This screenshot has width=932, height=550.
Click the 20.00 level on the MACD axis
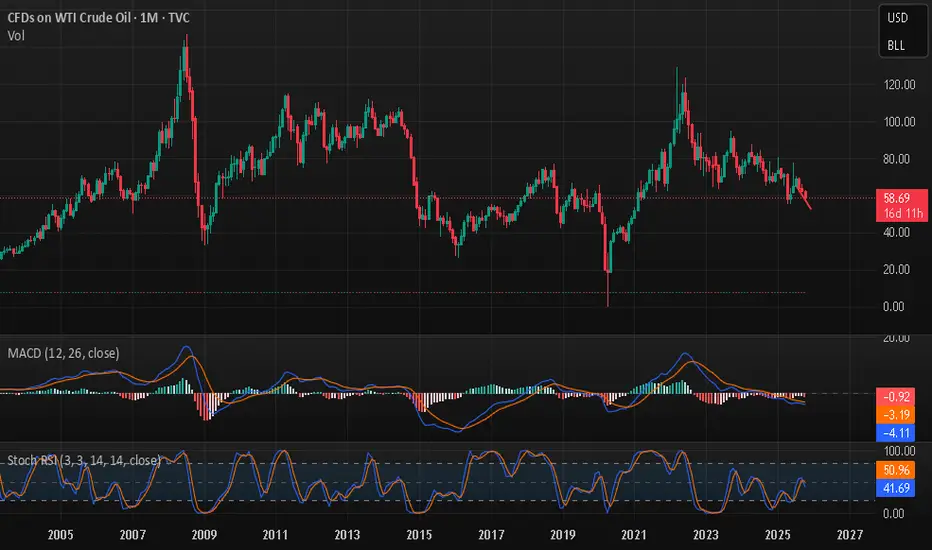point(898,340)
